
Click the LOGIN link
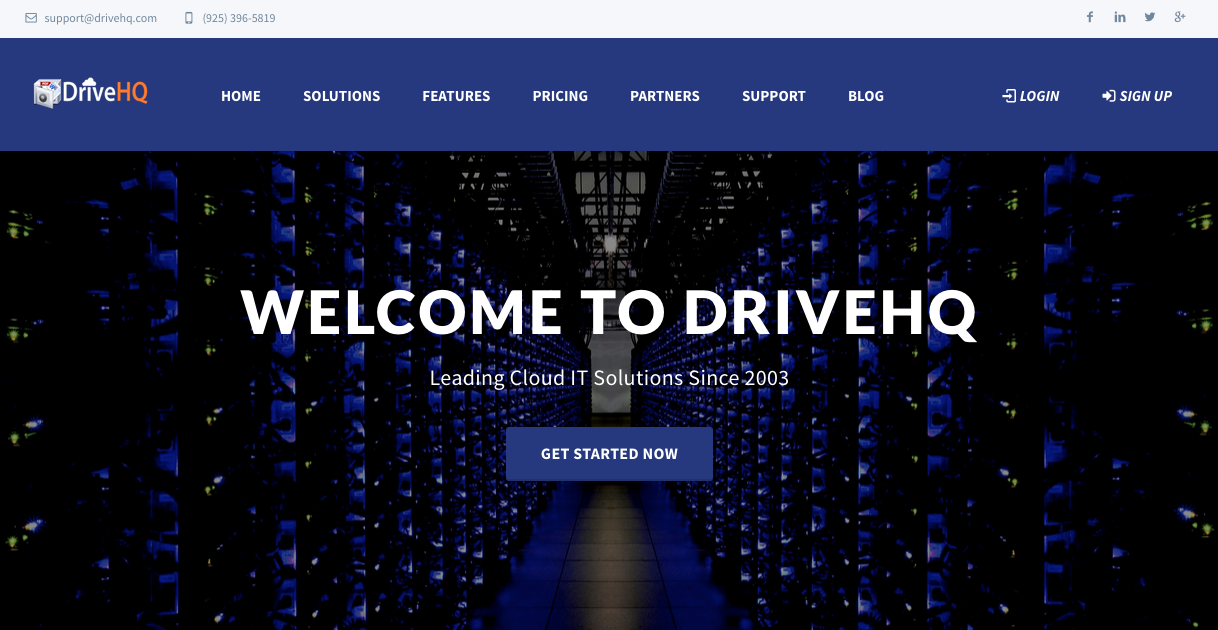[1031, 96]
